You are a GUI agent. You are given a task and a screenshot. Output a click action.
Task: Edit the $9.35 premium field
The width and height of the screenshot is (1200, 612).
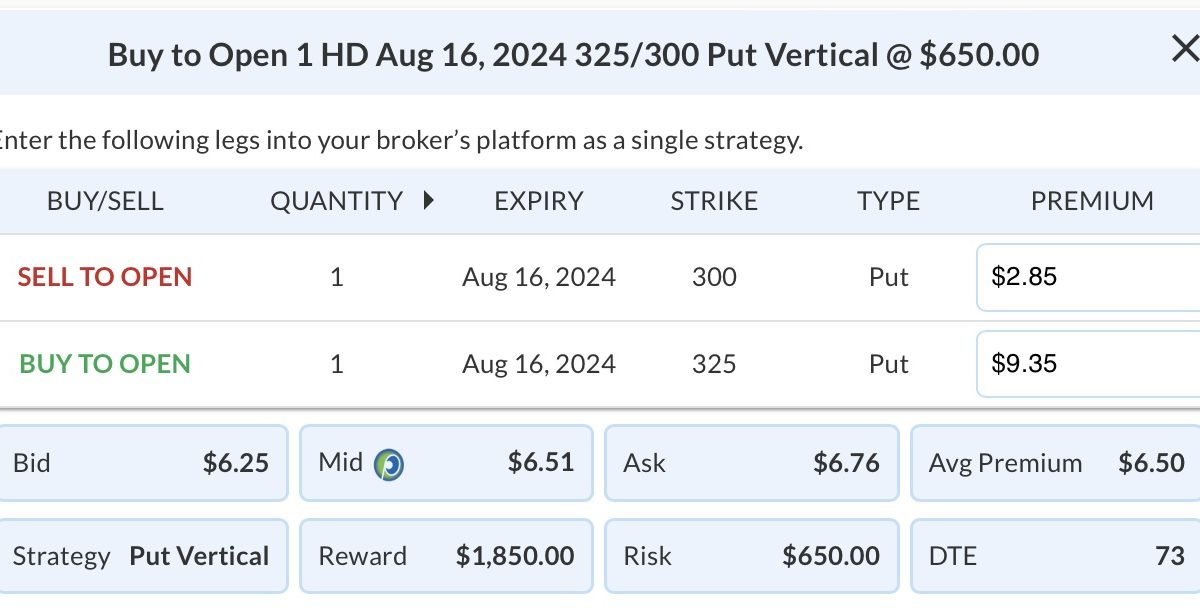tap(1089, 364)
